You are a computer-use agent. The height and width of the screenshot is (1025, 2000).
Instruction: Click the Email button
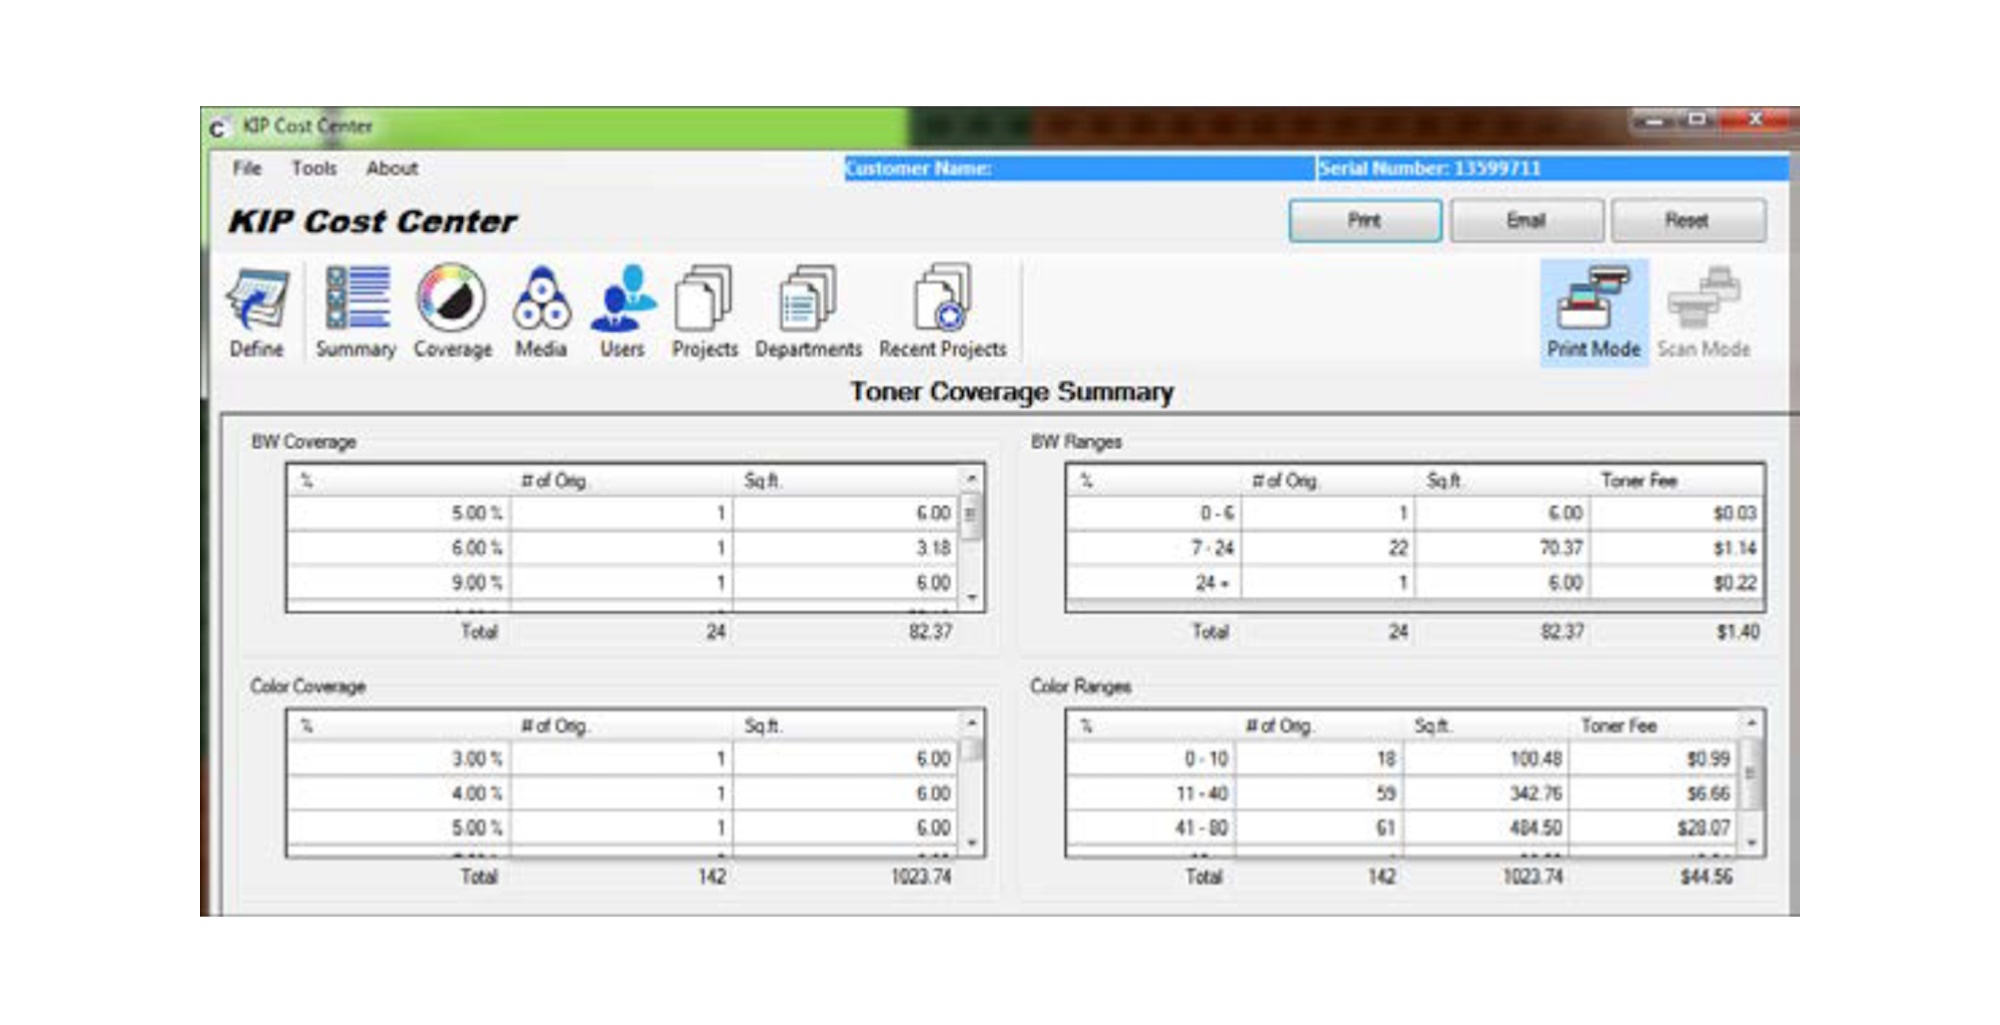coord(1527,220)
